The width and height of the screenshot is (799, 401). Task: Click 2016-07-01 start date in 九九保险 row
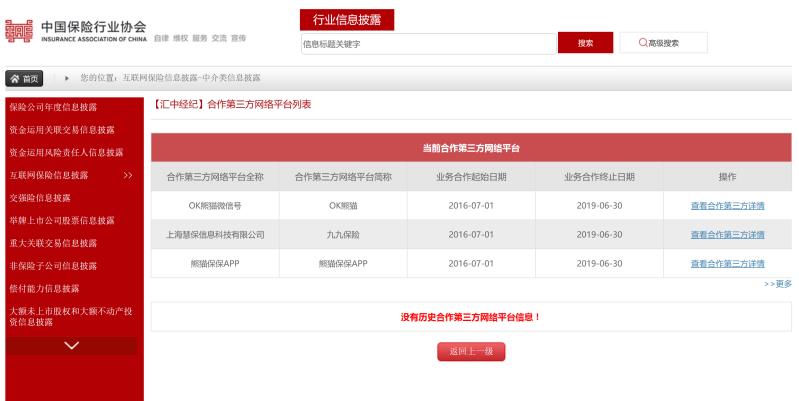pyautogui.click(x=471, y=235)
